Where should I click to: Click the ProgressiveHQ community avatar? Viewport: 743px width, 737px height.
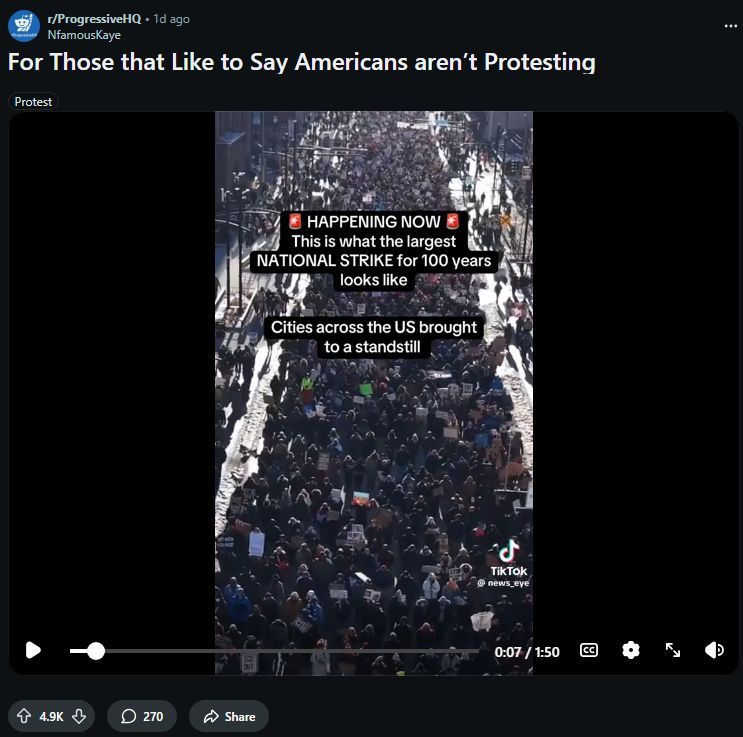click(24, 26)
